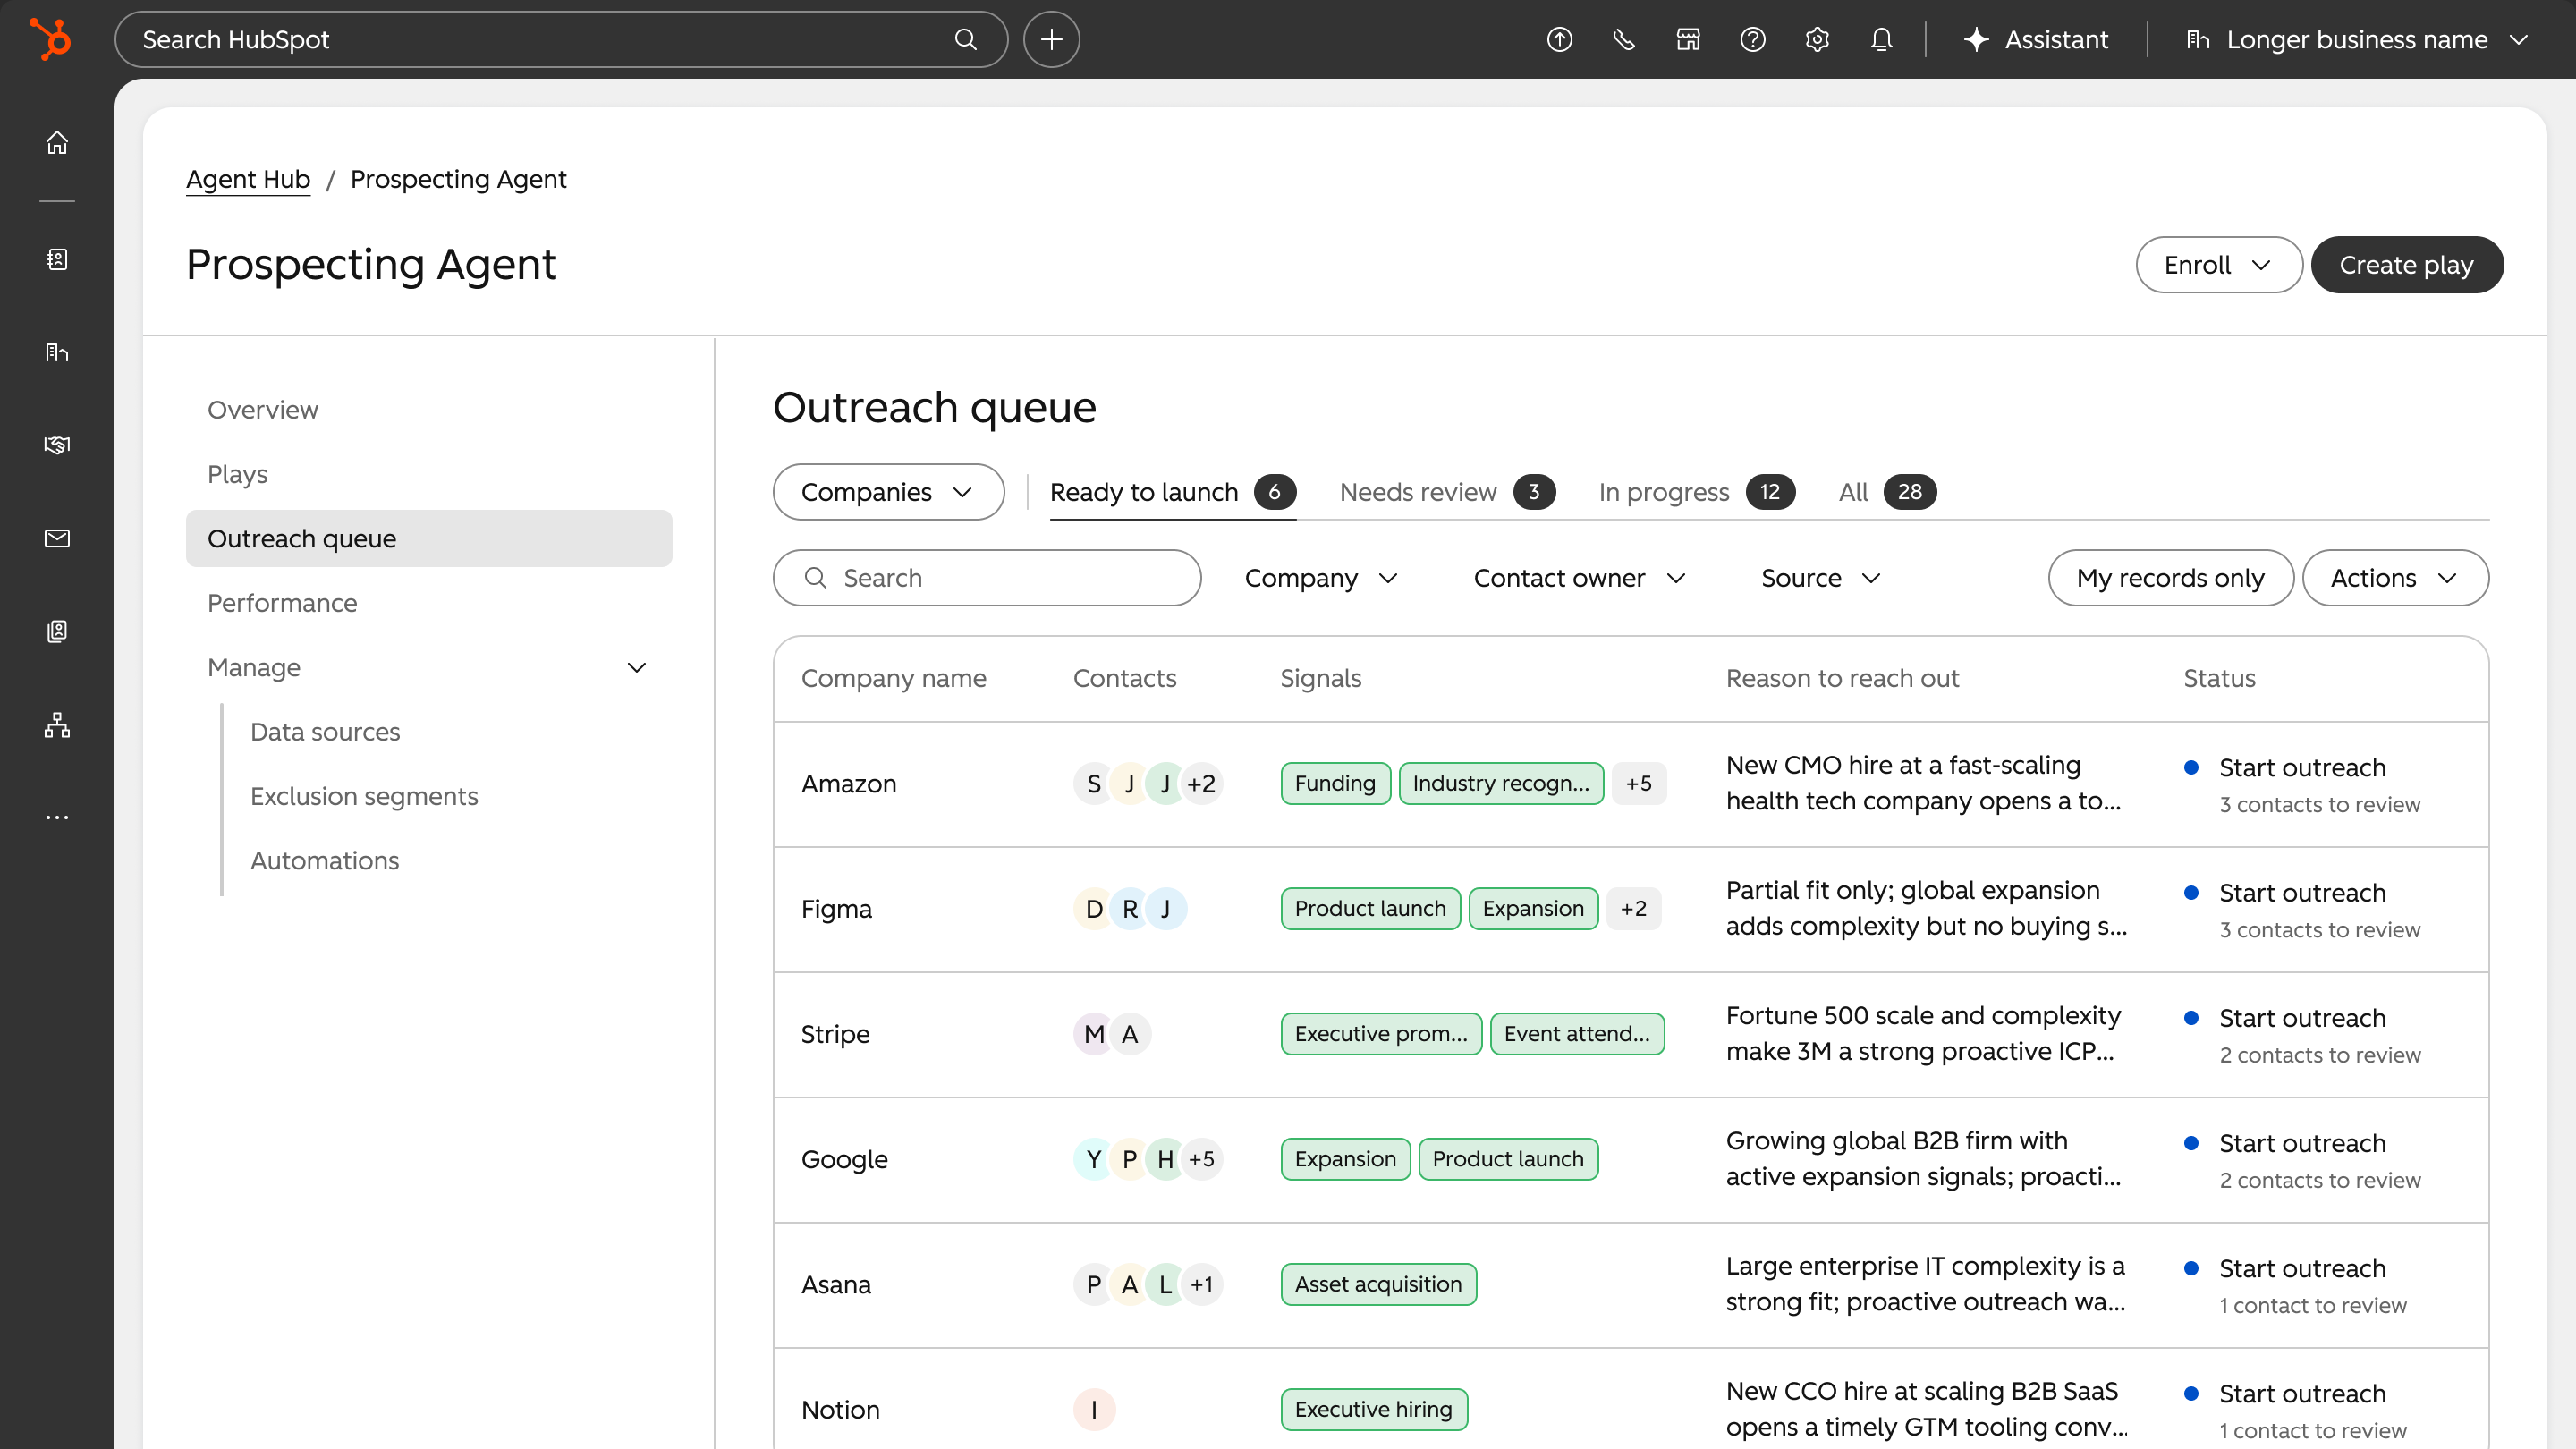
Task: Open the calling phone icon
Action: point(1623,39)
